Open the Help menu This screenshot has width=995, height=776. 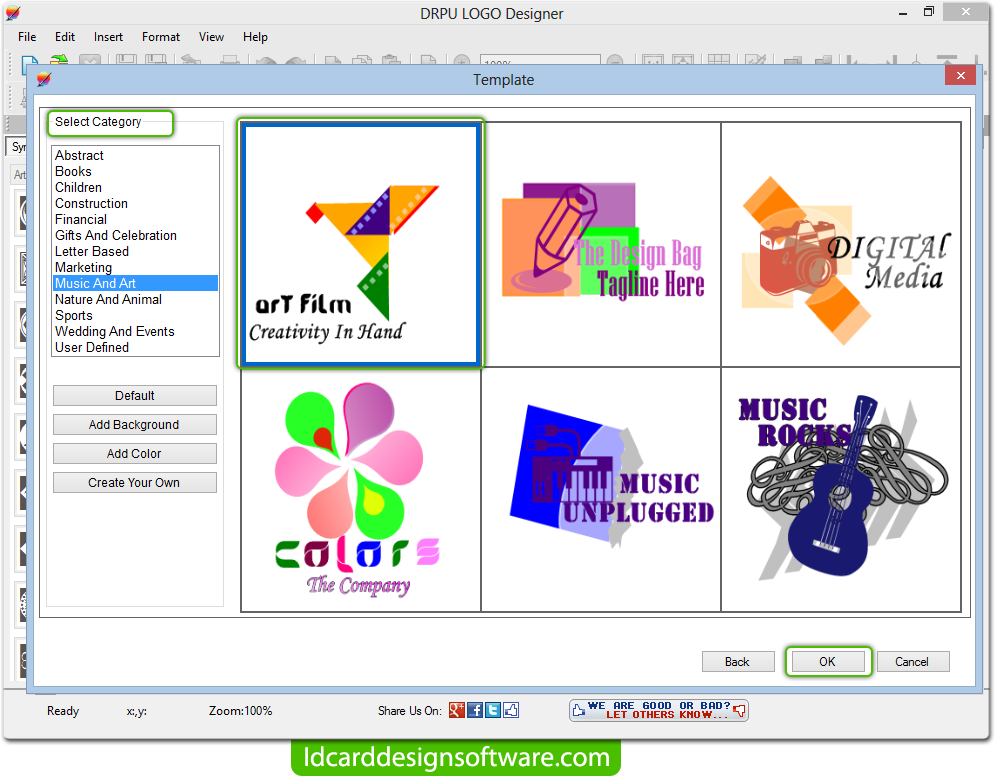(255, 37)
